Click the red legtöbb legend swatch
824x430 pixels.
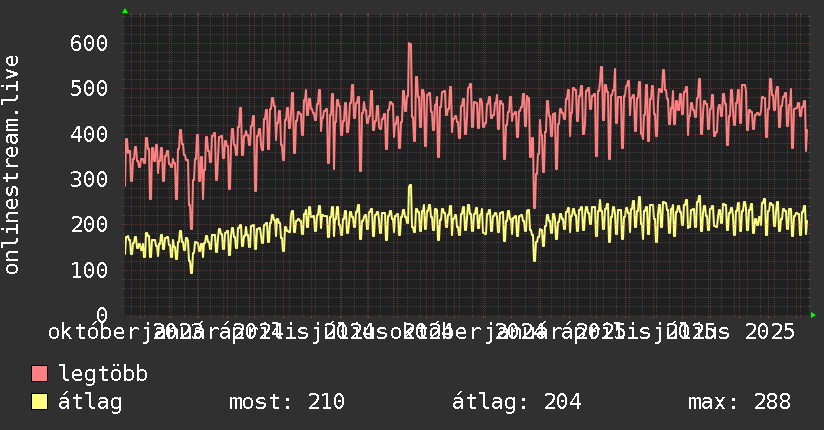tap(39, 373)
